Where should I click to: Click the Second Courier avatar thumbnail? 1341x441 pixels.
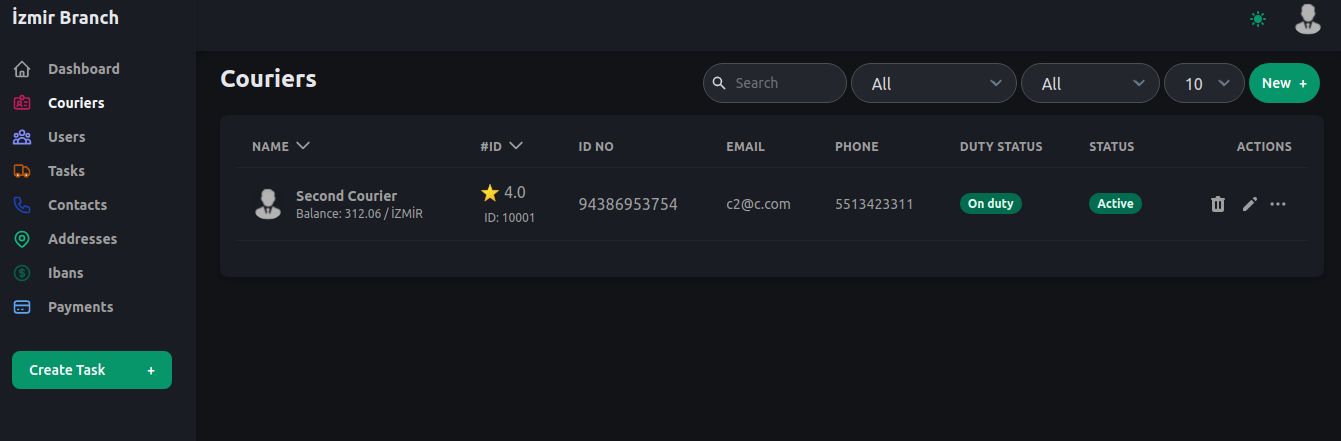click(267, 204)
